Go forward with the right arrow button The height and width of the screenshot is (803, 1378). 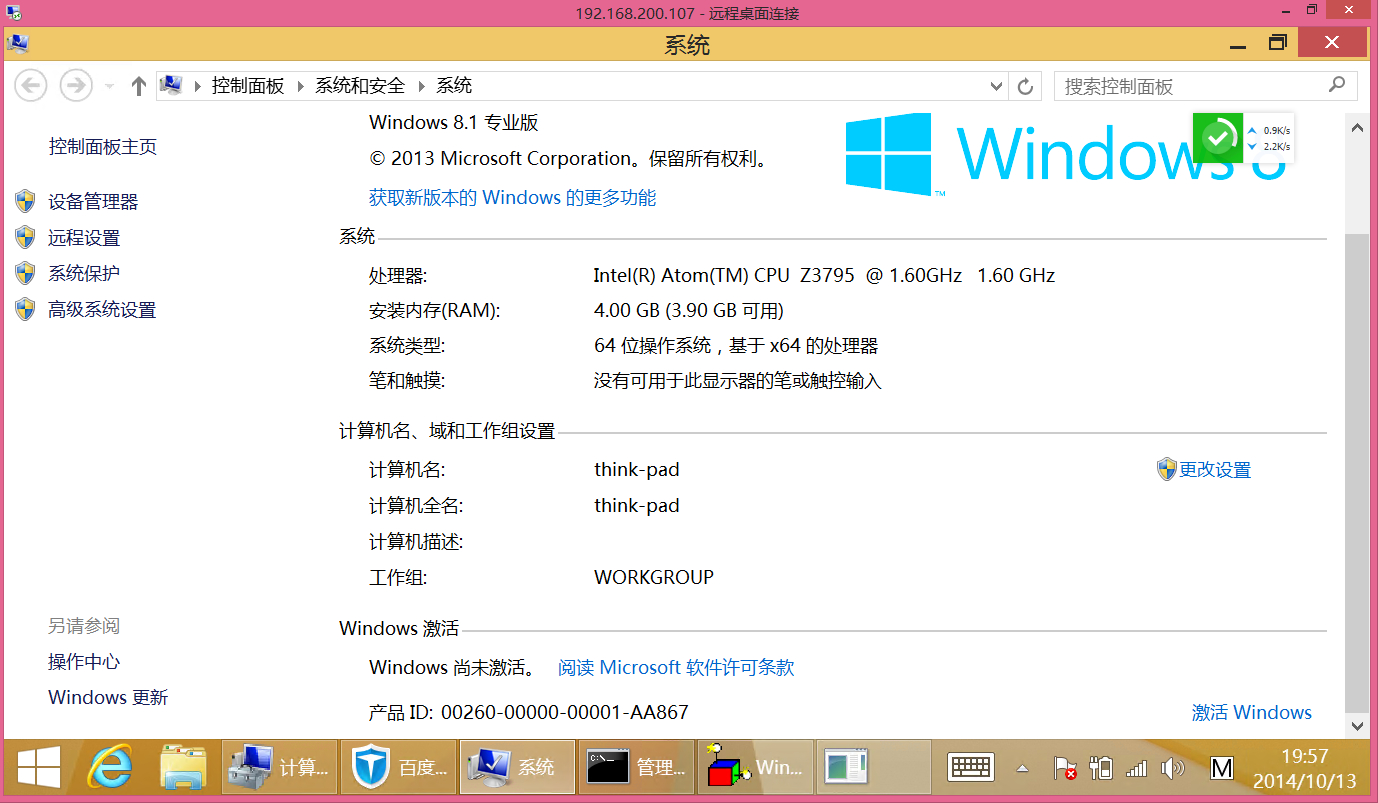click(76, 86)
